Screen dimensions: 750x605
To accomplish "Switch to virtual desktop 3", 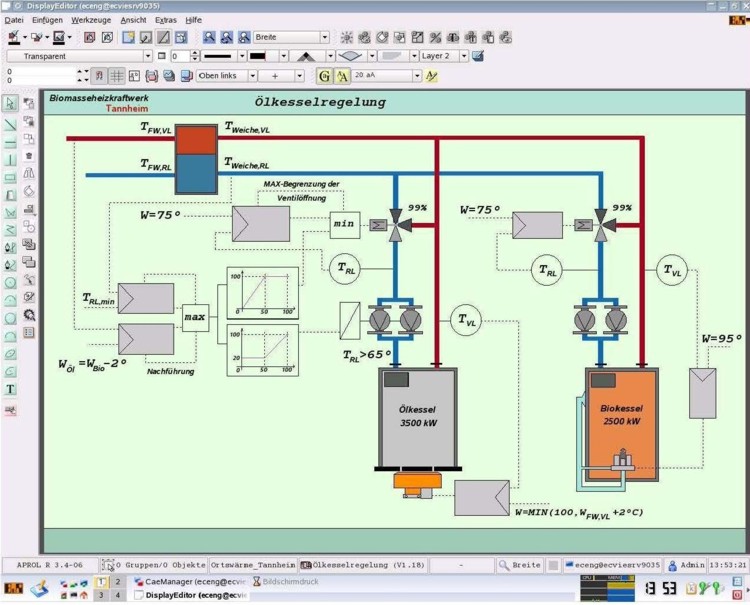I will click(101, 595).
